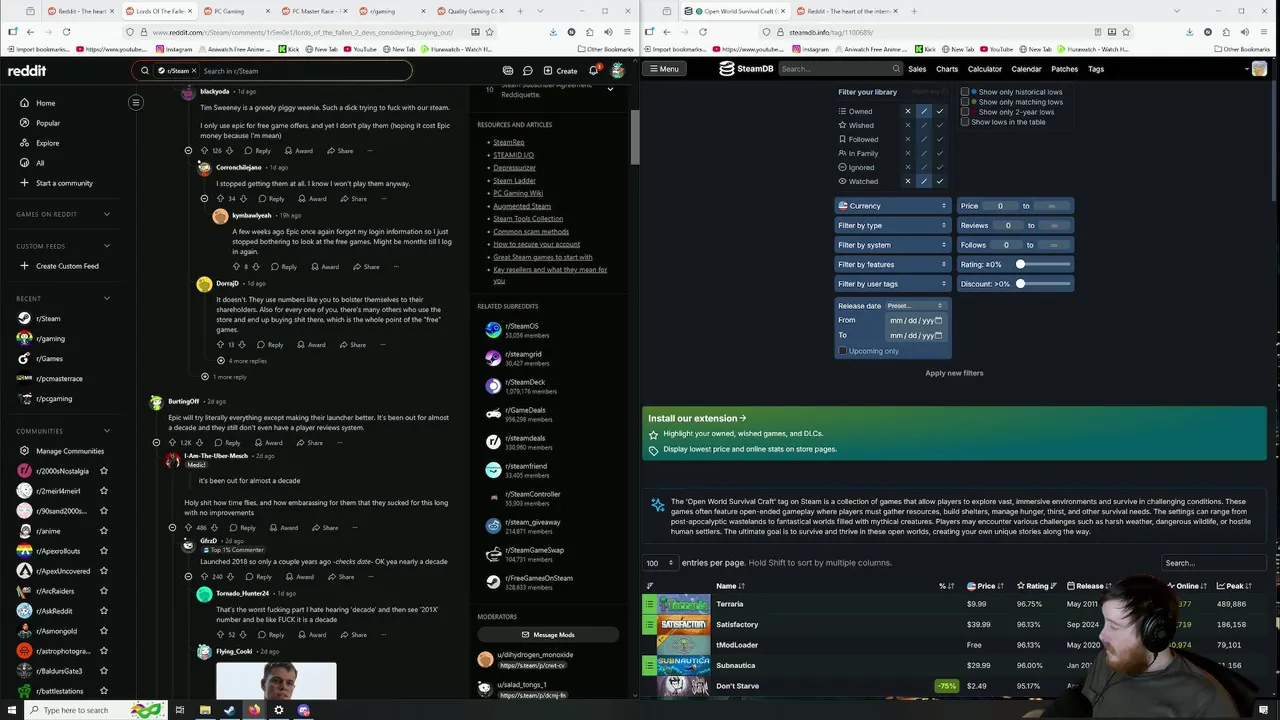Open Install our extension link
Viewport: 1280px width, 720px height.
[697, 418]
